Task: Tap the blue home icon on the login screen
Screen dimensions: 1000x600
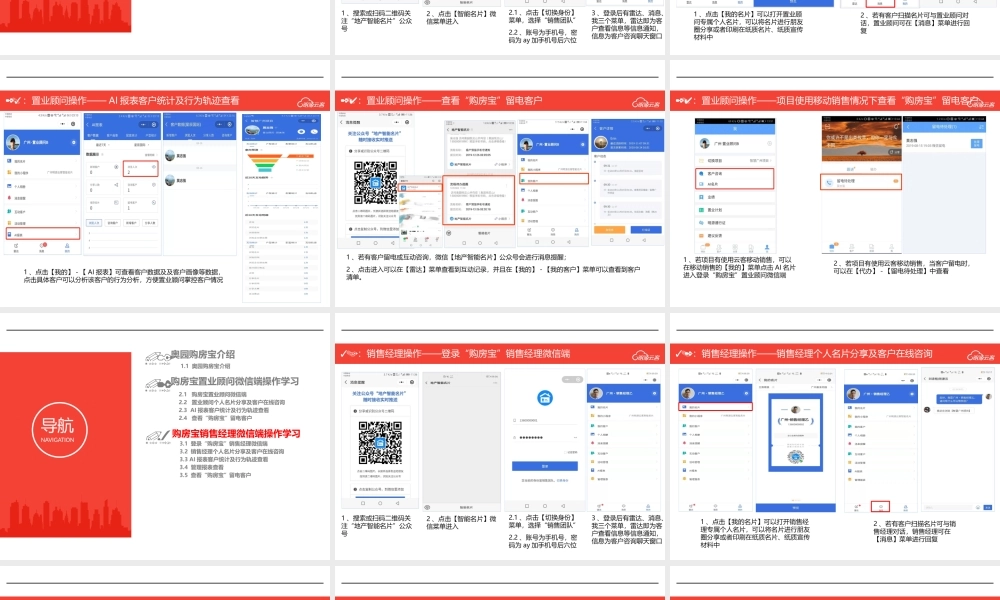Action: coord(545,399)
